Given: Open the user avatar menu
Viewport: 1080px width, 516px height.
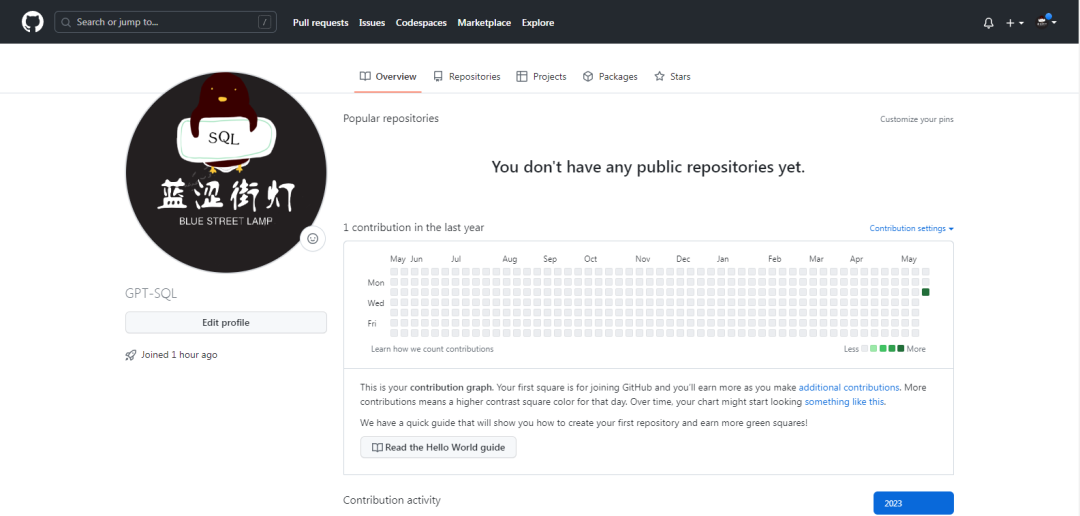Looking at the screenshot, I should [1046, 22].
